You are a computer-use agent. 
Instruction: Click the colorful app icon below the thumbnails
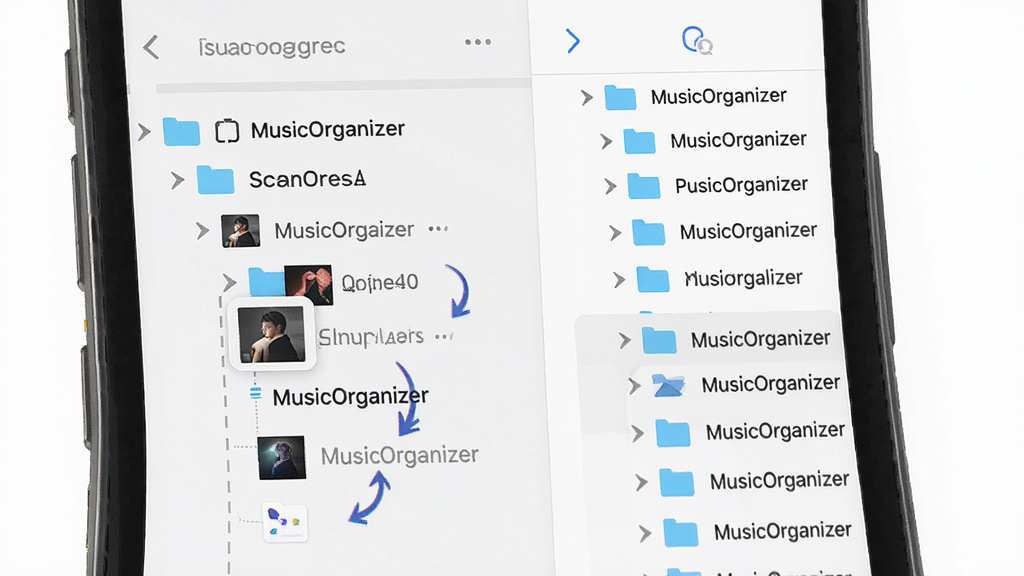(285, 522)
